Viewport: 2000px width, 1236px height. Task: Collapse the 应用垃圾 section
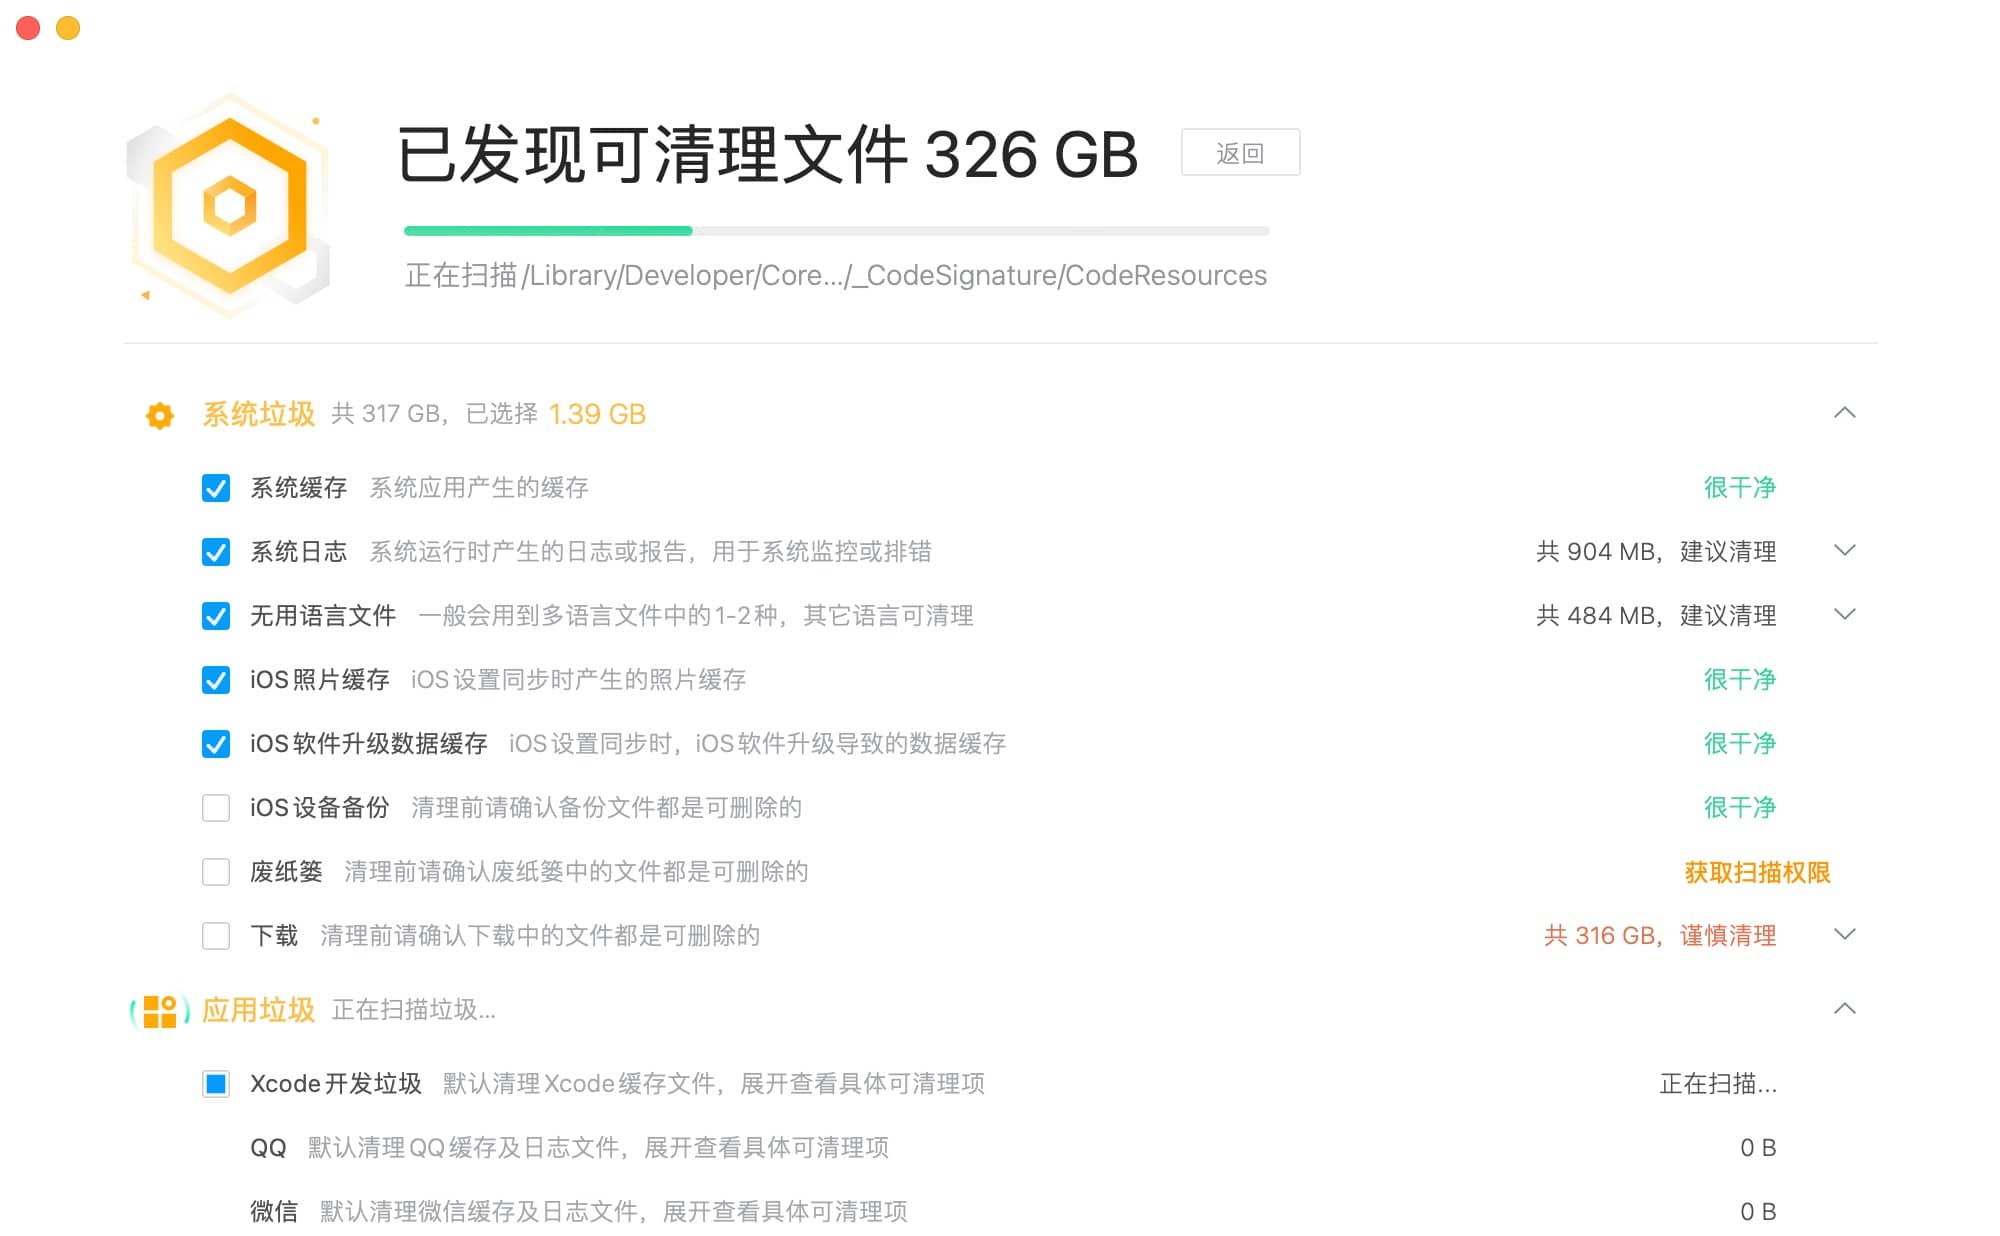pyautogui.click(x=1846, y=1010)
